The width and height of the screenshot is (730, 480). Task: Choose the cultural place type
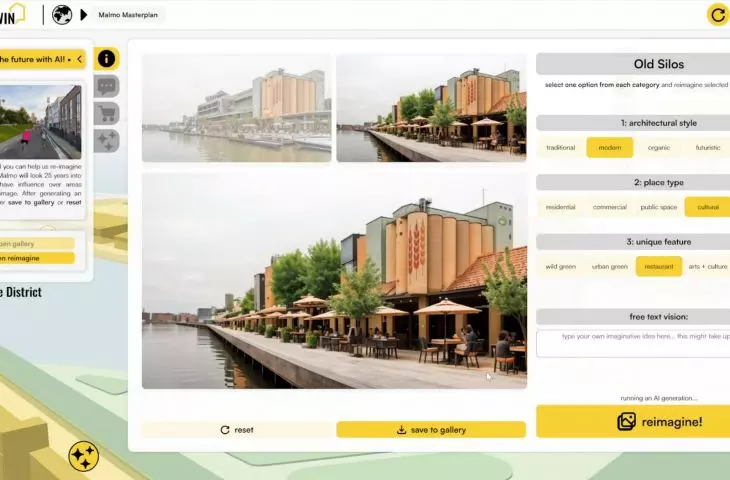pyautogui.click(x=707, y=207)
